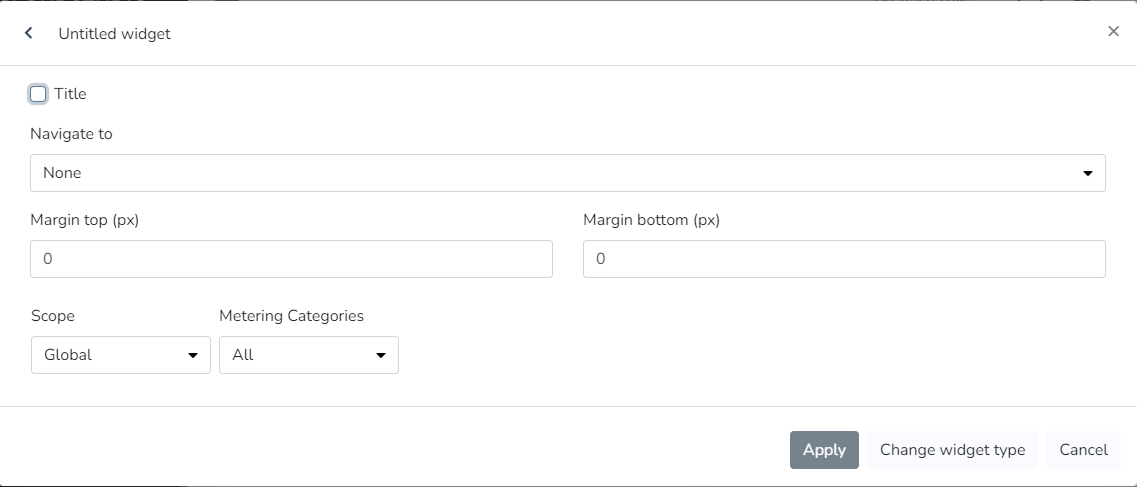The width and height of the screenshot is (1137, 487).
Task: Click the Navigate to field label
Action: [x=71, y=134]
